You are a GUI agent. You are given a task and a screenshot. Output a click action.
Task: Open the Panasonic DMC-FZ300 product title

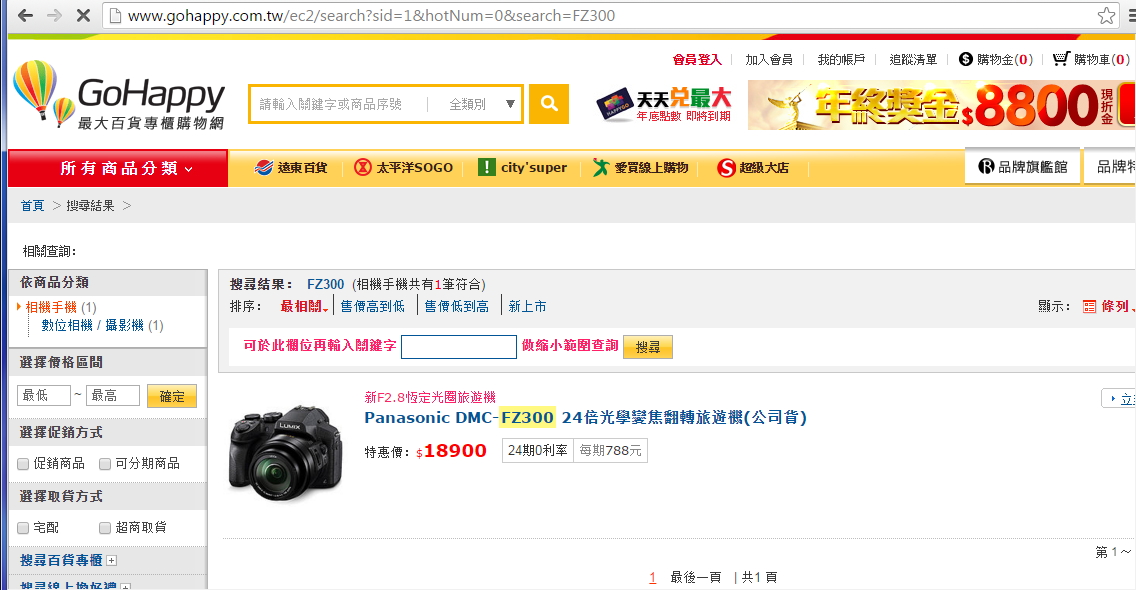pyautogui.click(x=585, y=417)
